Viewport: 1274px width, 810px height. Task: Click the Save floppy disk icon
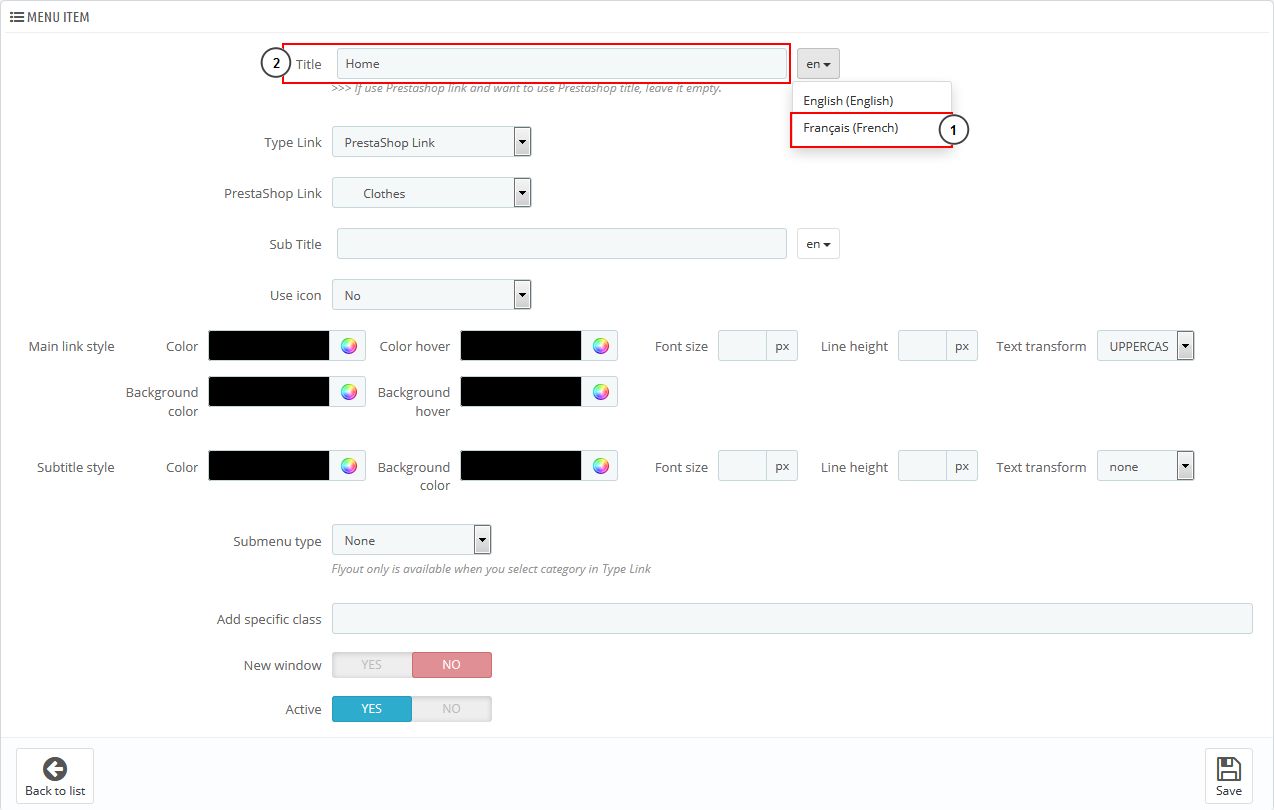click(1228, 769)
